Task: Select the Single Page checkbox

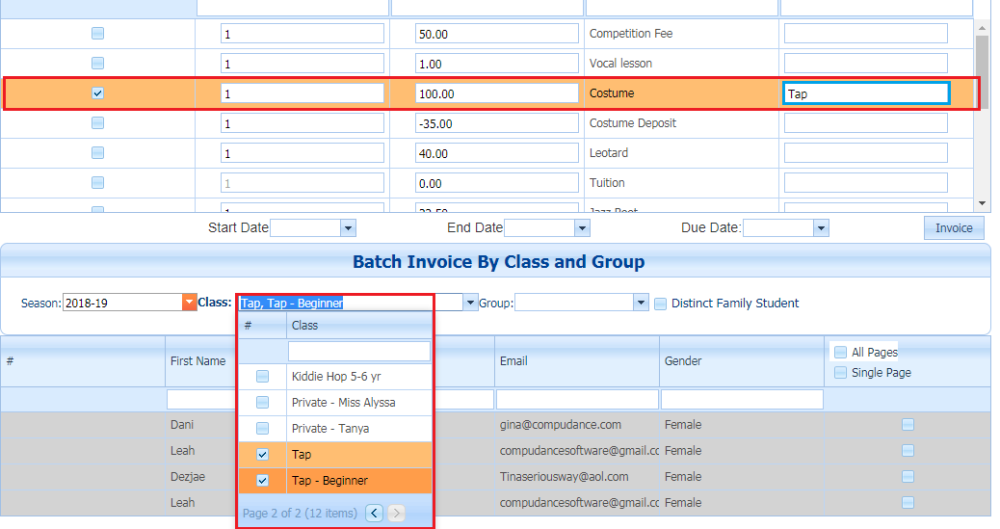Action: (x=841, y=373)
